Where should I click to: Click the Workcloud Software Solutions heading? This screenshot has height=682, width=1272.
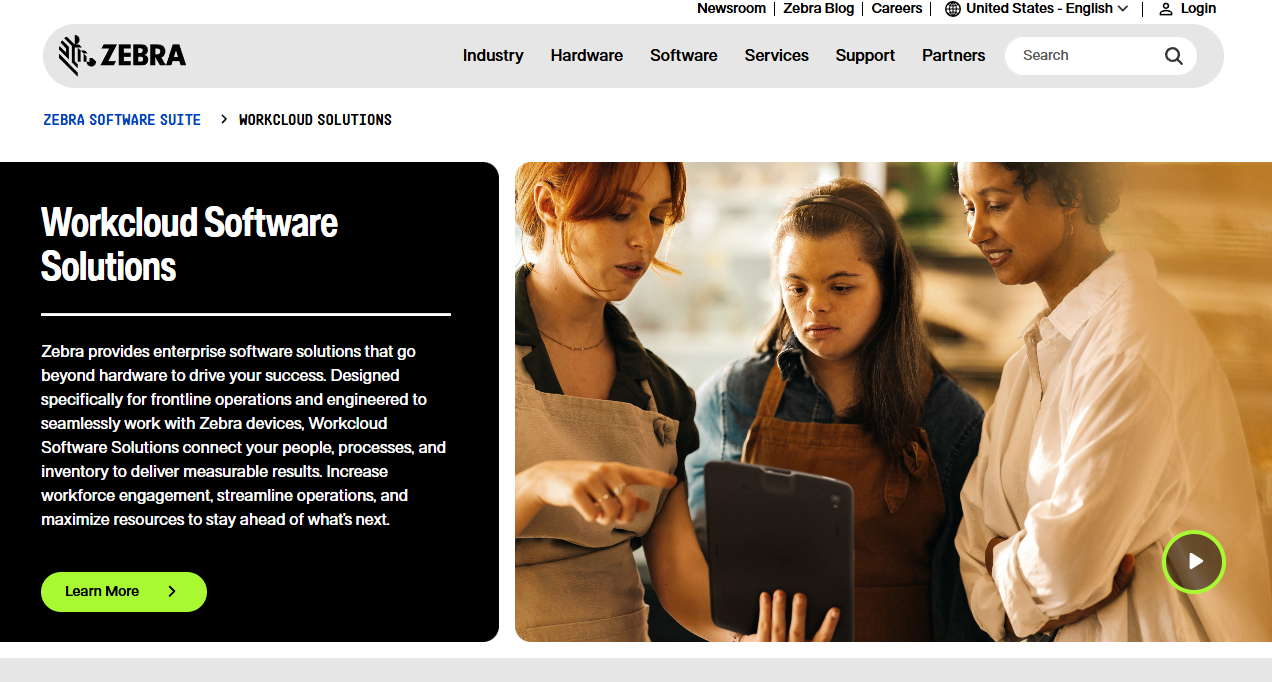(x=190, y=244)
